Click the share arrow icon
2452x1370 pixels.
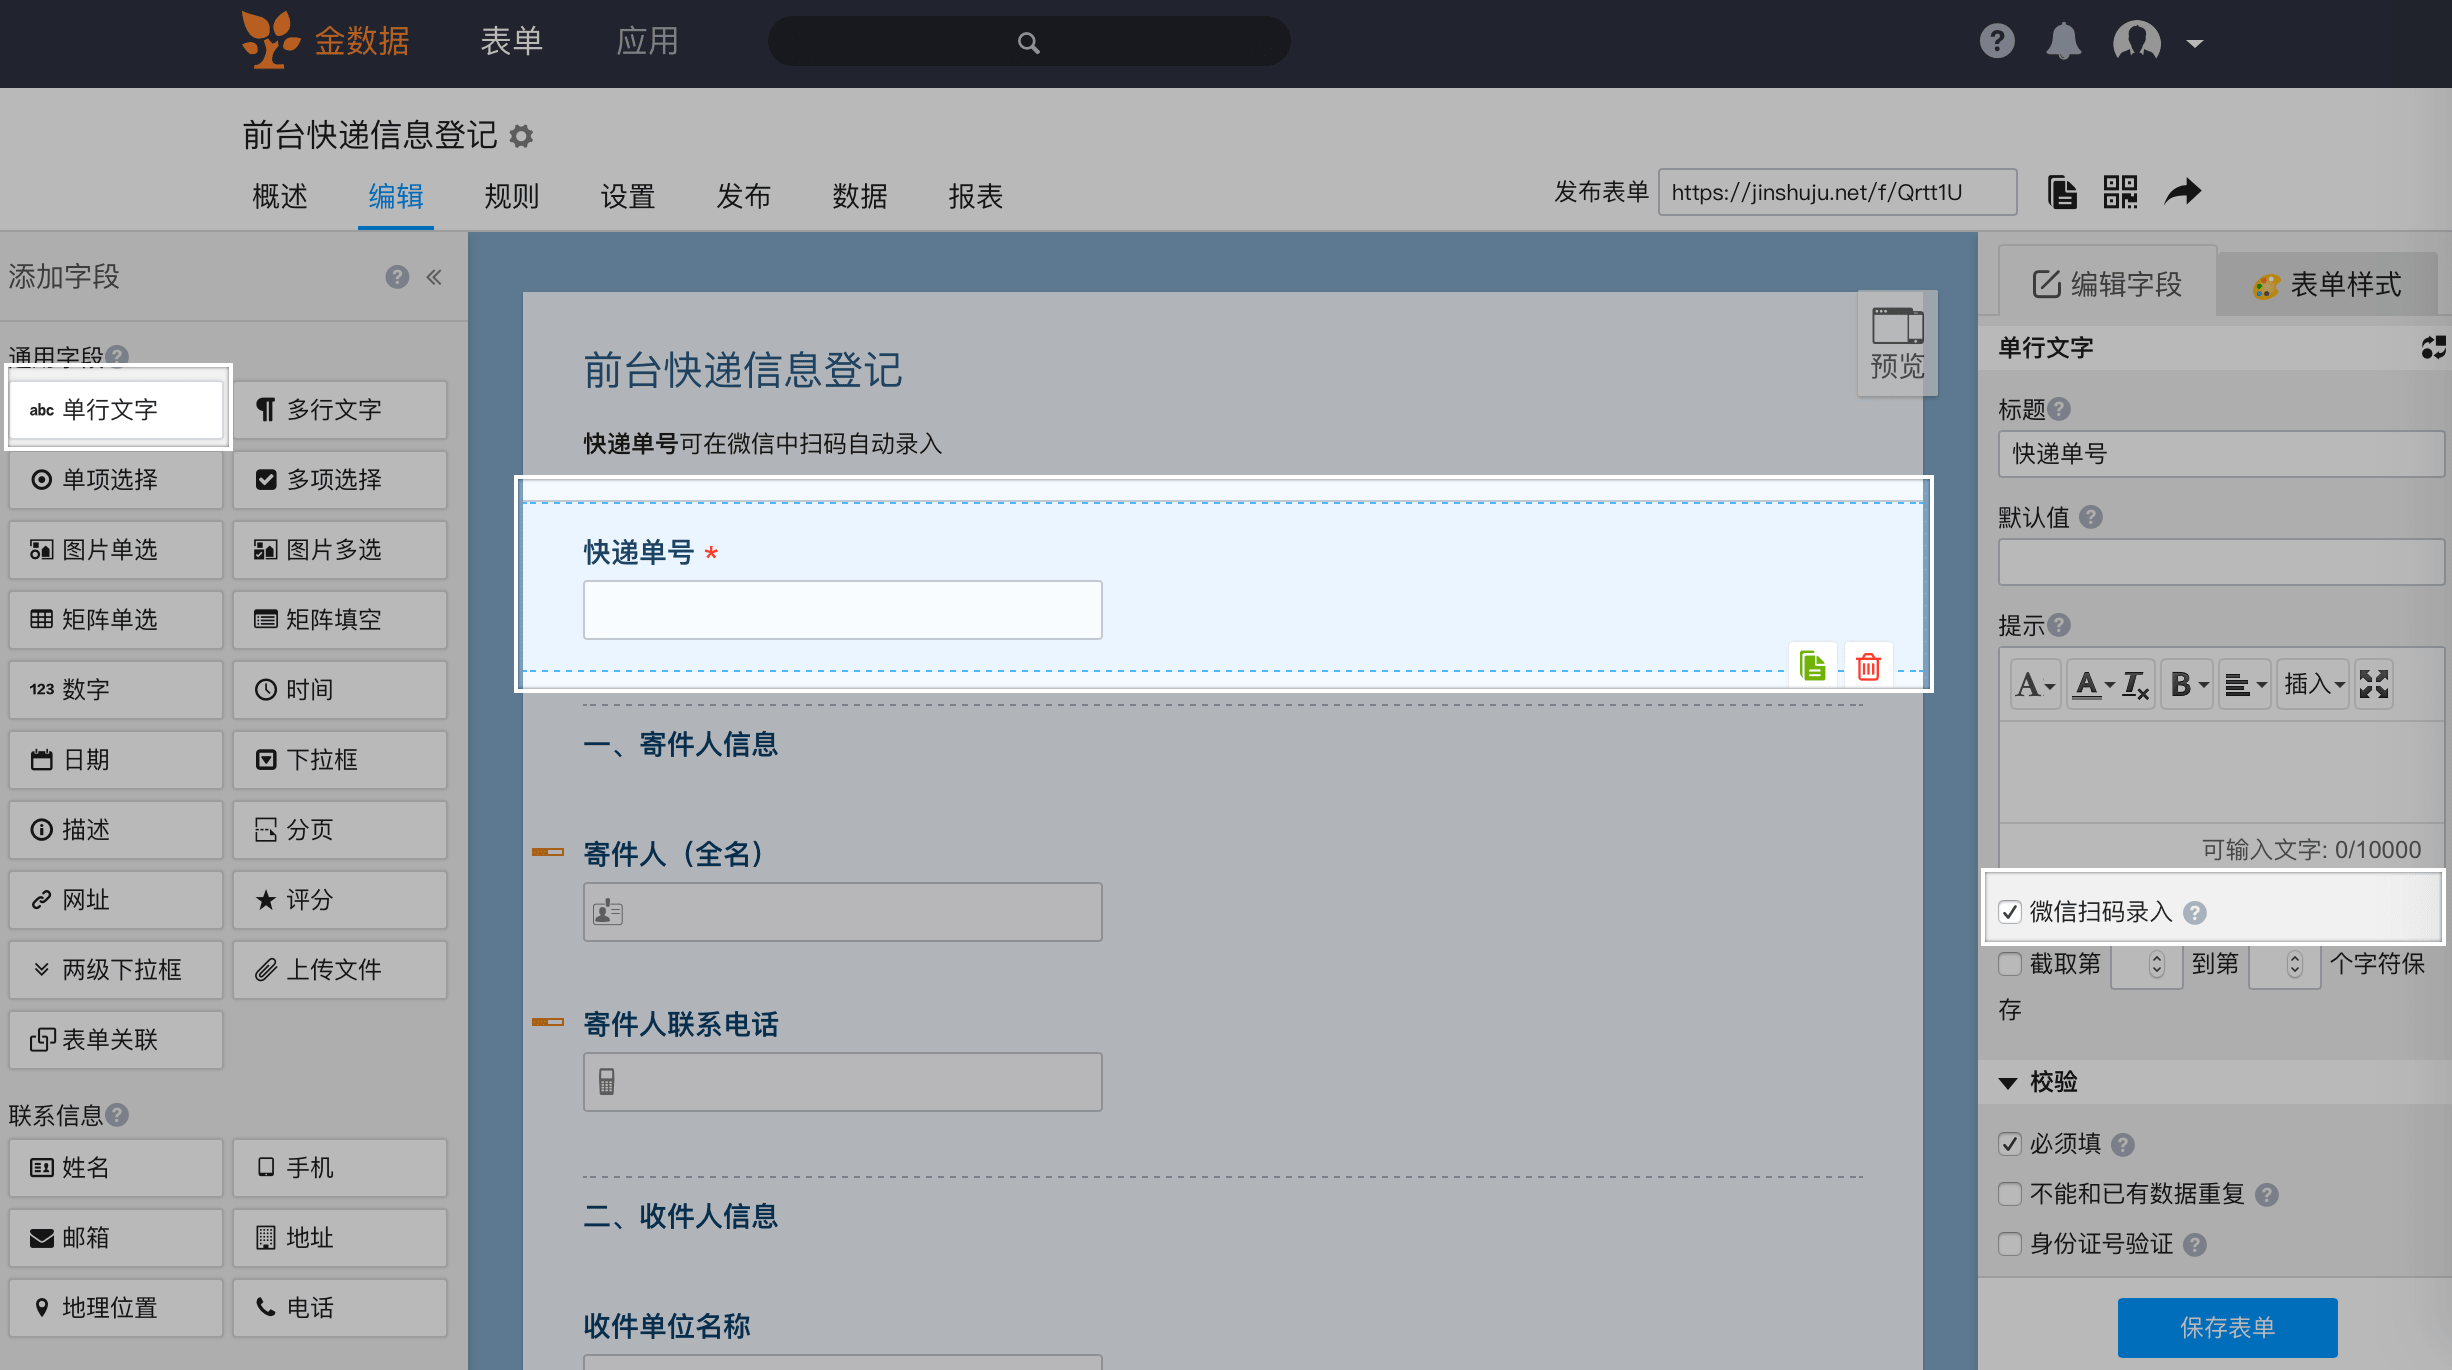click(x=2182, y=192)
